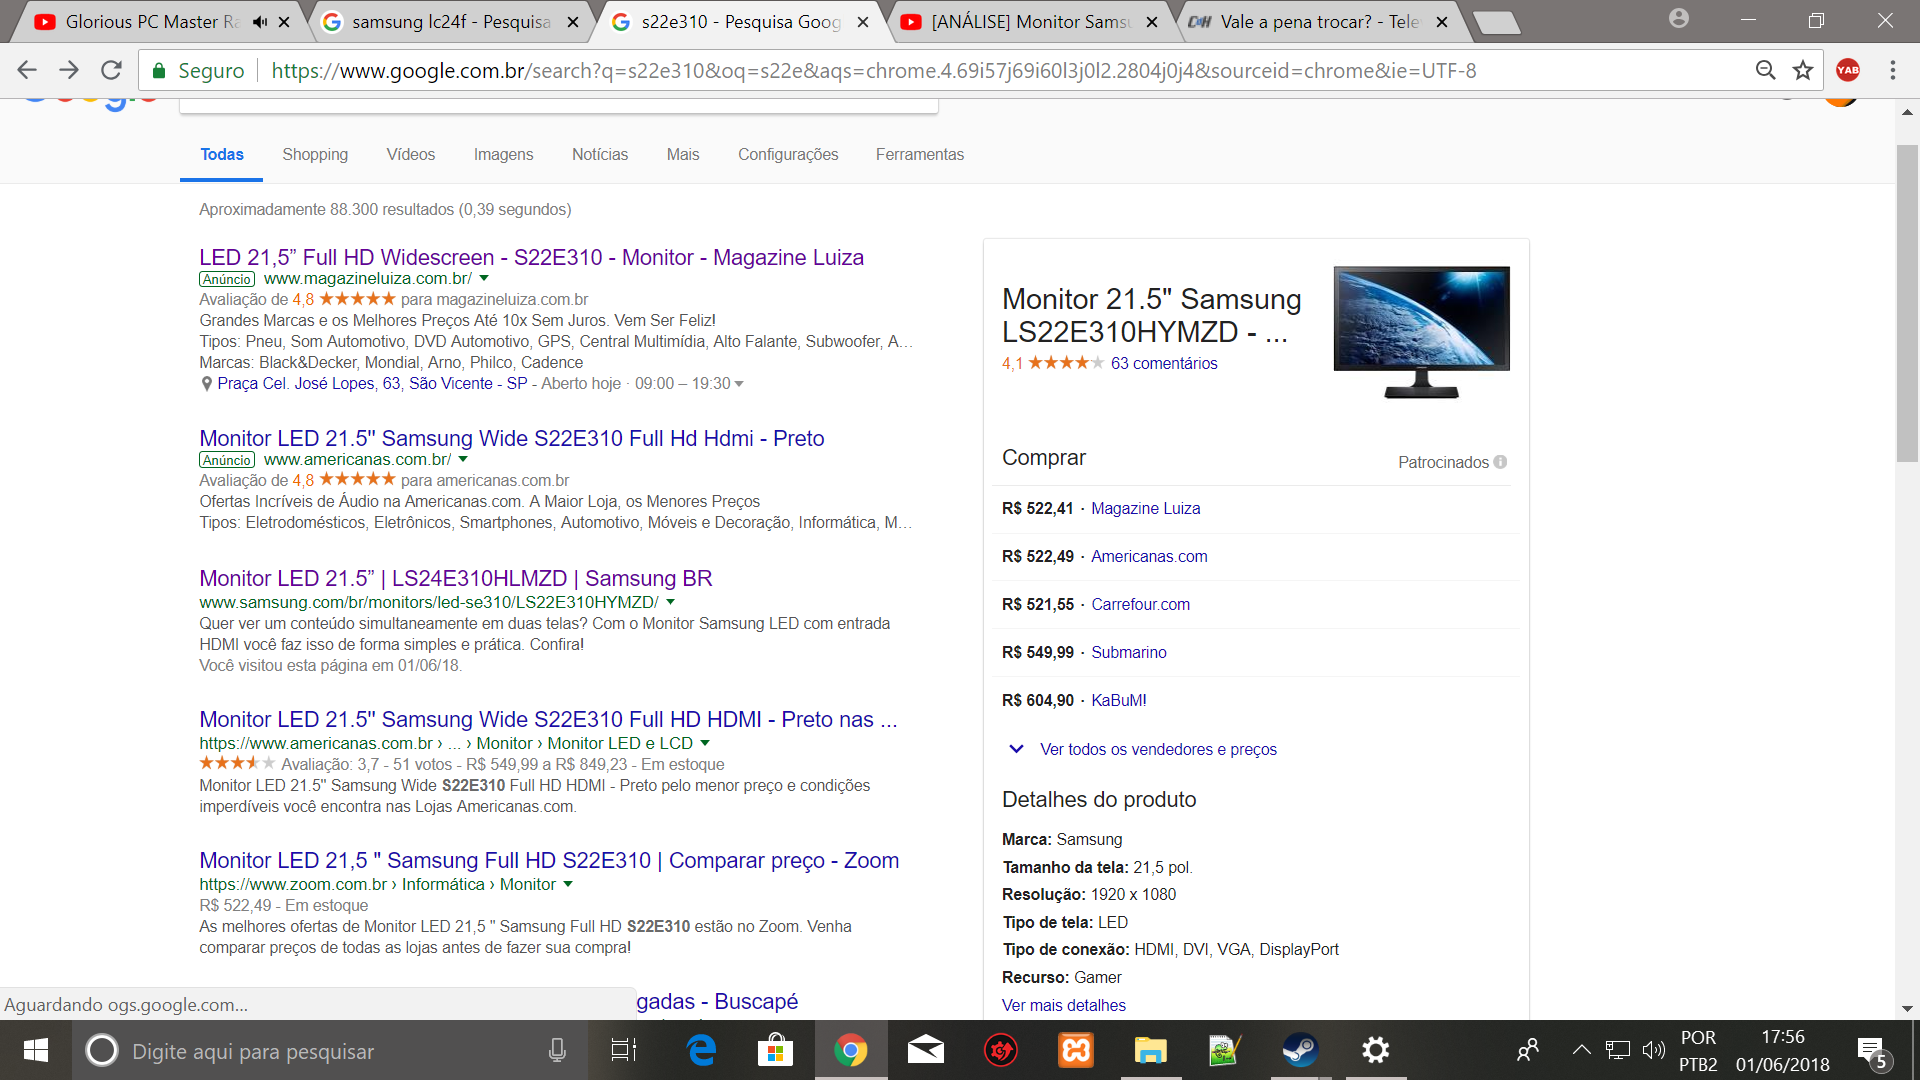This screenshot has width=1920, height=1080.
Task: Switch to samsung lc24f browser tab
Action: pos(450,21)
